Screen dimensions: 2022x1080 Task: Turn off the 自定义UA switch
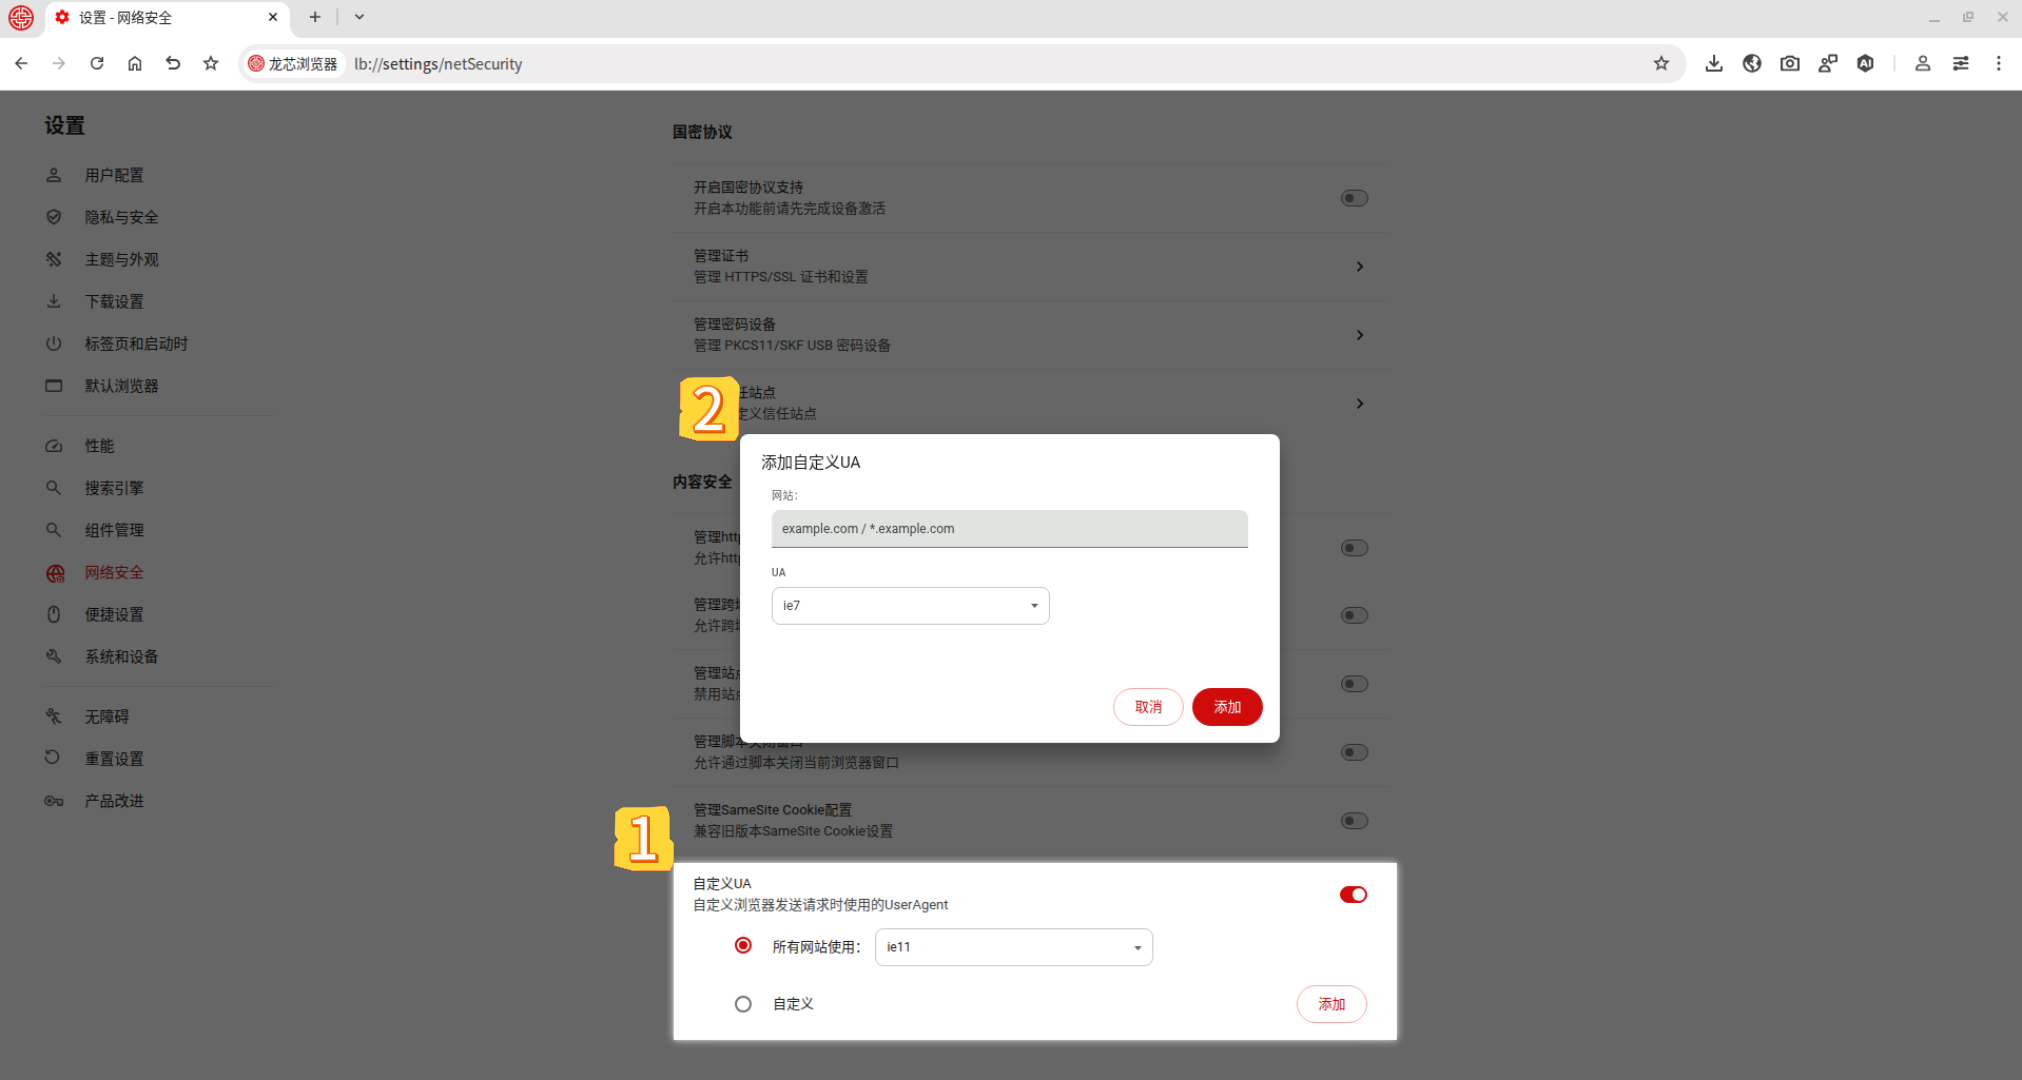[x=1353, y=894]
